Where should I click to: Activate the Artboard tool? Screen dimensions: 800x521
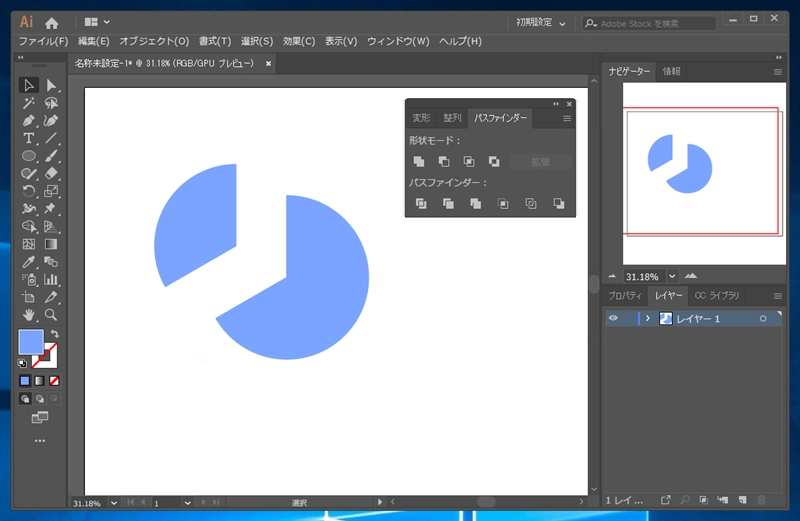(x=29, y=297)
